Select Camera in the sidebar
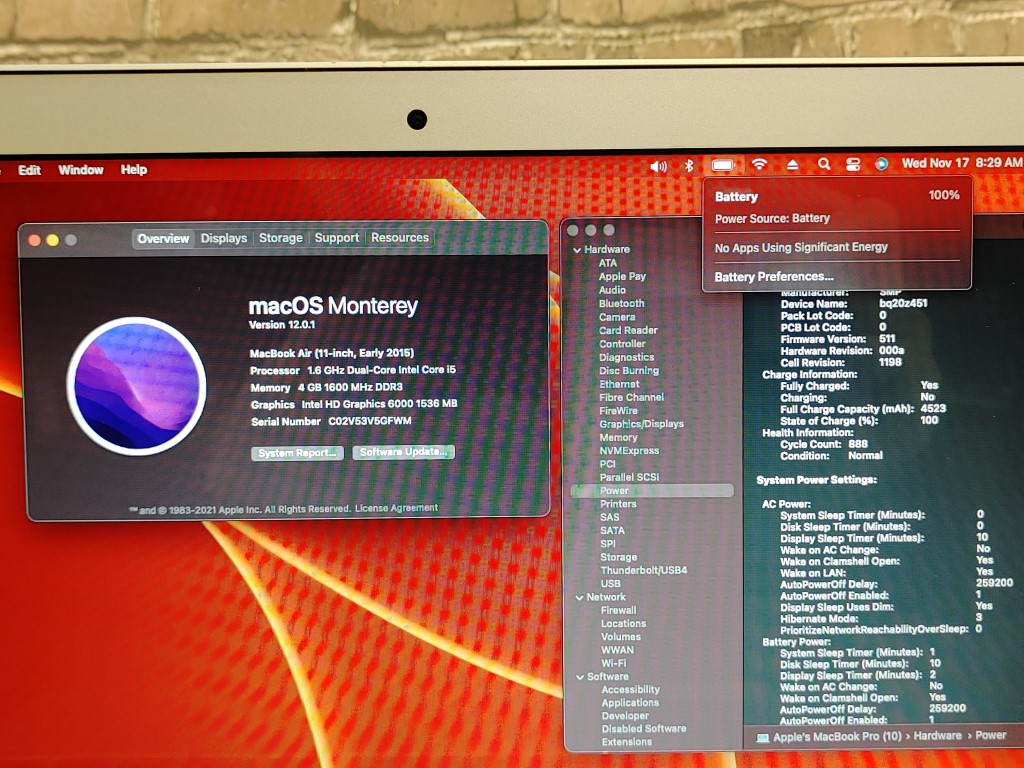This screenshot has width=1024, height=768. pyautogui.click(x=617, y=317)
